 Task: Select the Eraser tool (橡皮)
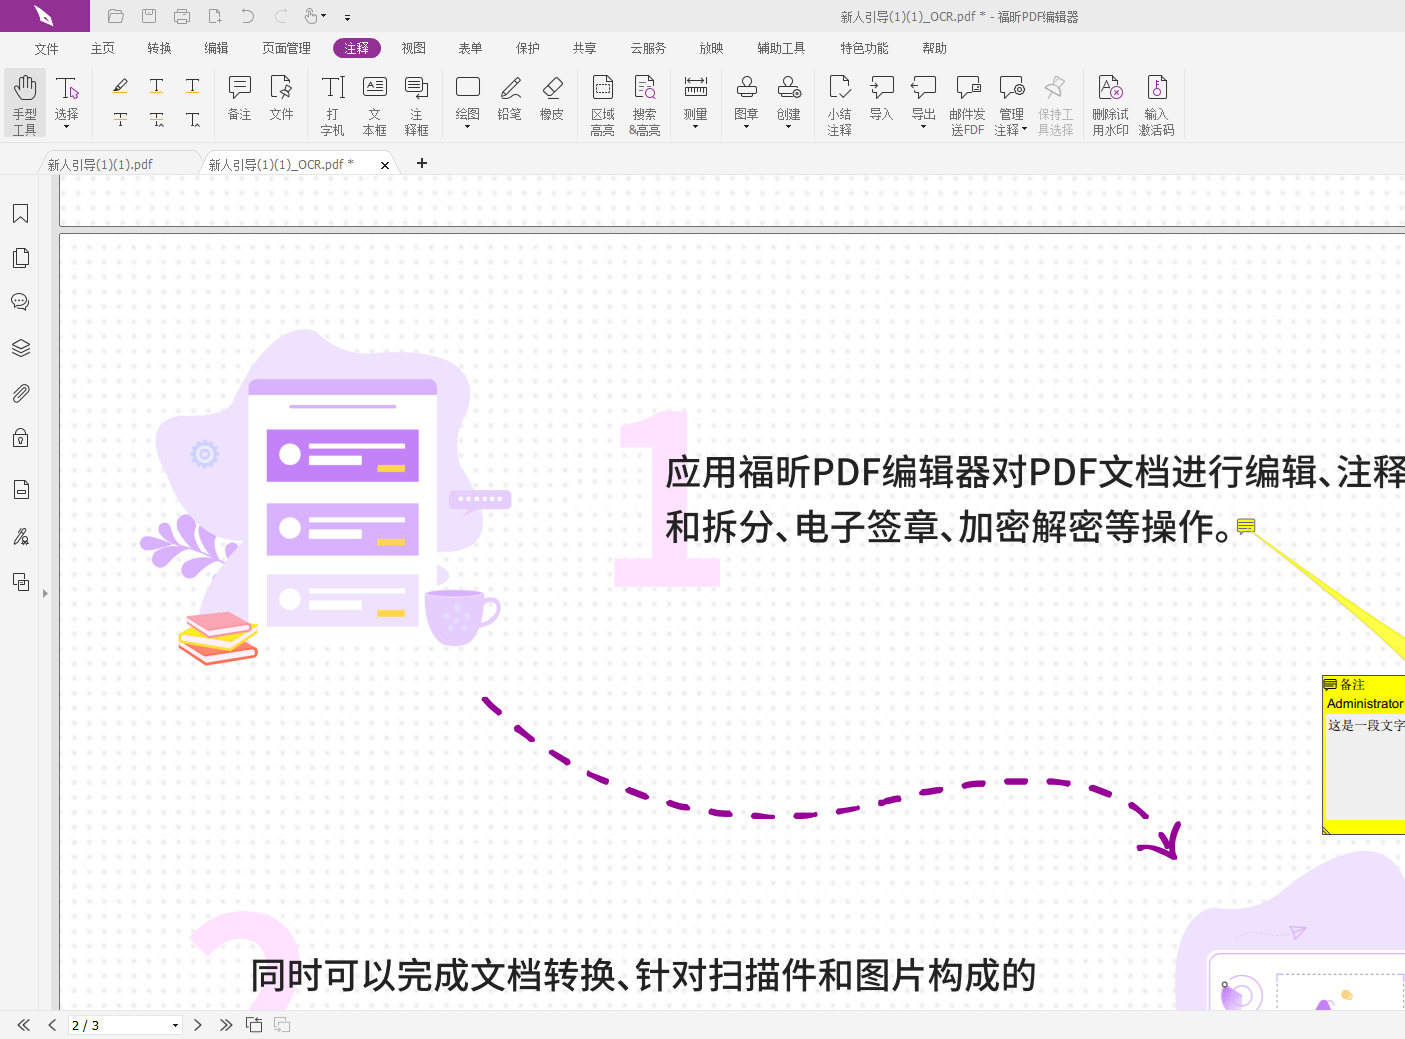tap(552, 98)
